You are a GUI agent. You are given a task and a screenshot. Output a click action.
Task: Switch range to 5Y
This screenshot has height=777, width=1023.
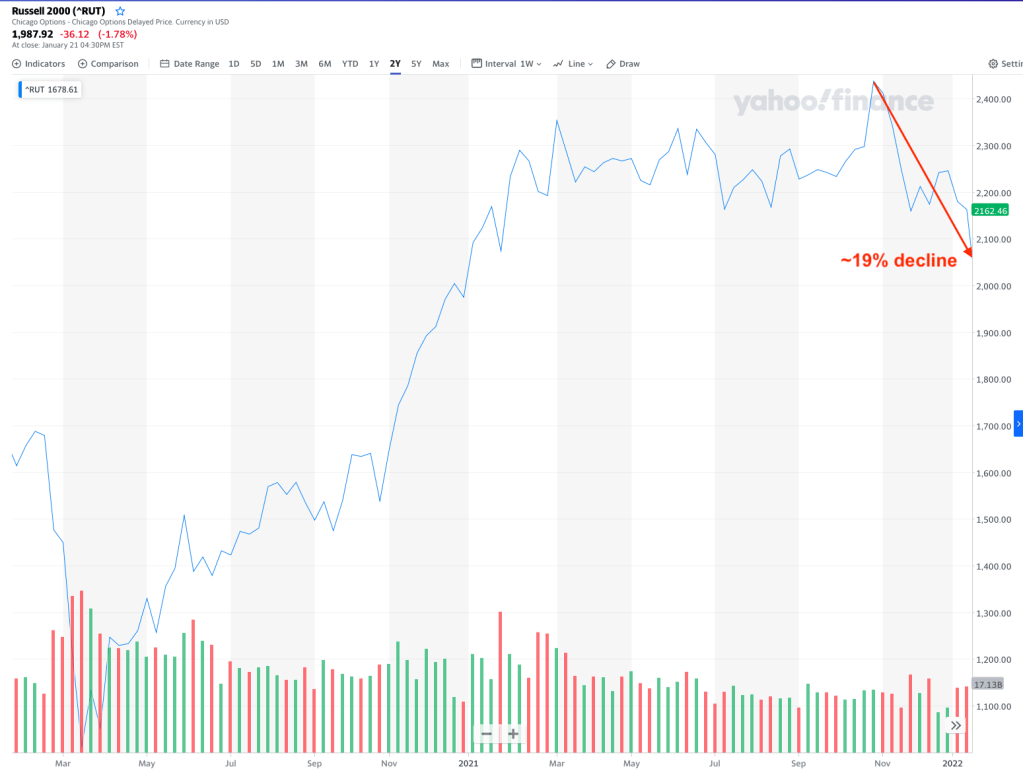coord(416,64)
